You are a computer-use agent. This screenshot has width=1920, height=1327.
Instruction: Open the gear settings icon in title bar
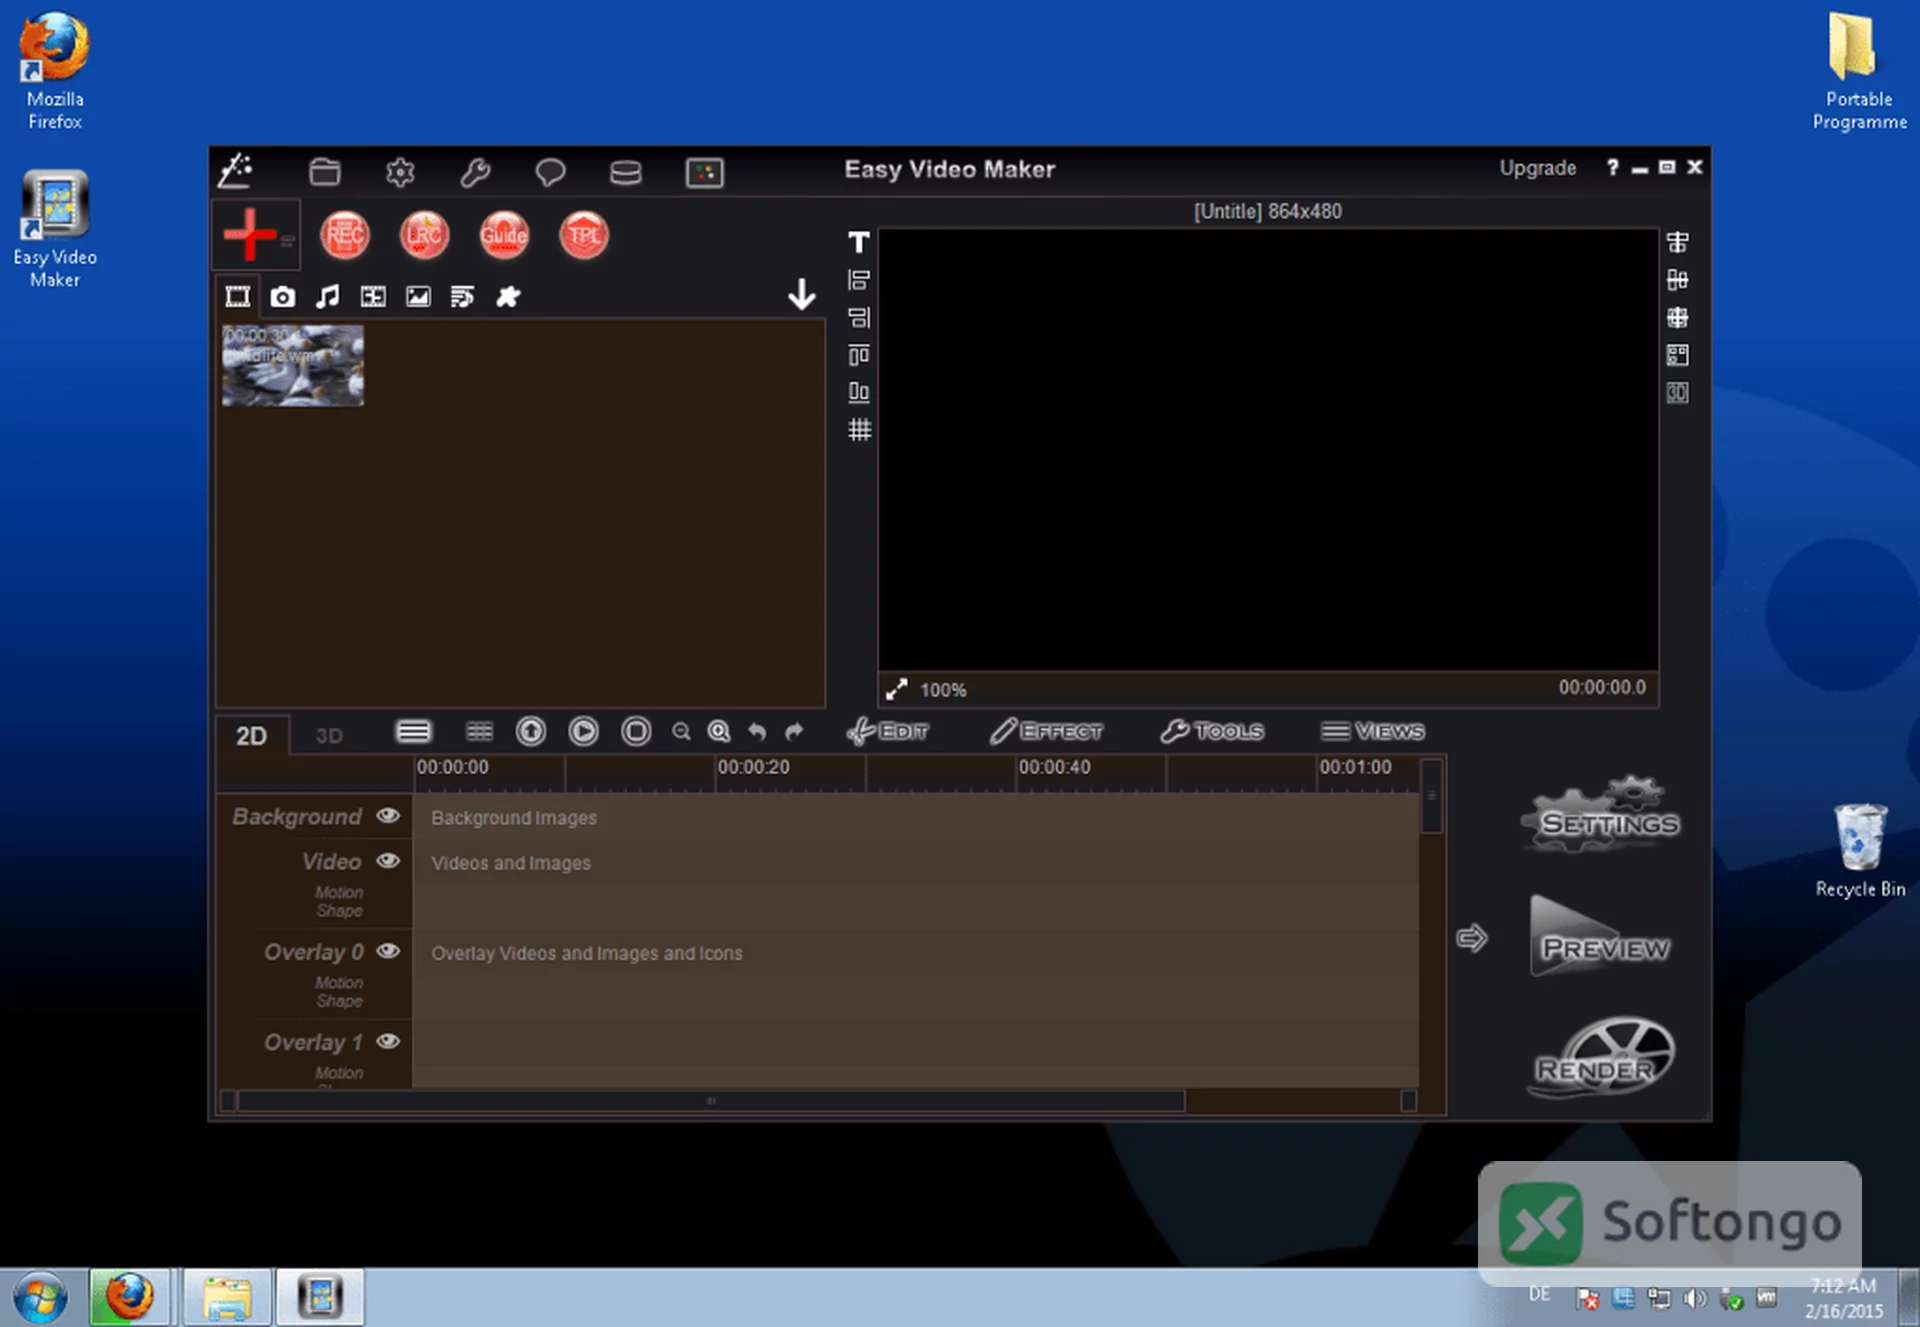[x=400, y=173]
